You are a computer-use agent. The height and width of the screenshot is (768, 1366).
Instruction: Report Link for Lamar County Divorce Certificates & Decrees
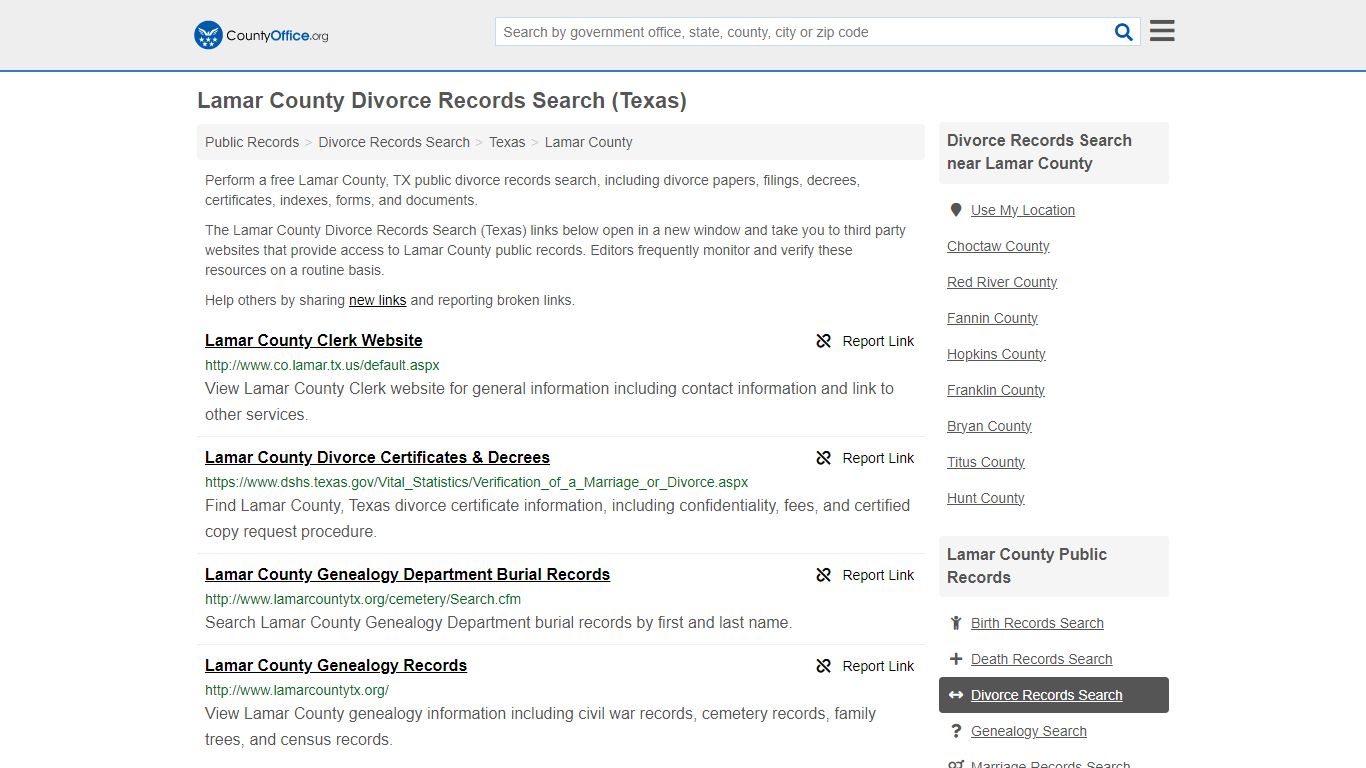(878, 457)
